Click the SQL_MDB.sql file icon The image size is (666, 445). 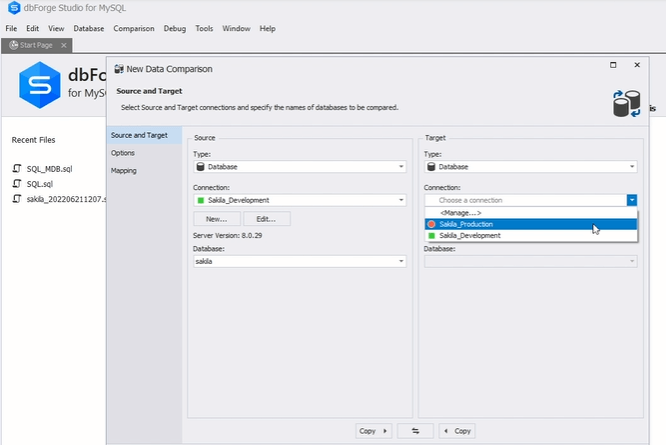point(17,169)
